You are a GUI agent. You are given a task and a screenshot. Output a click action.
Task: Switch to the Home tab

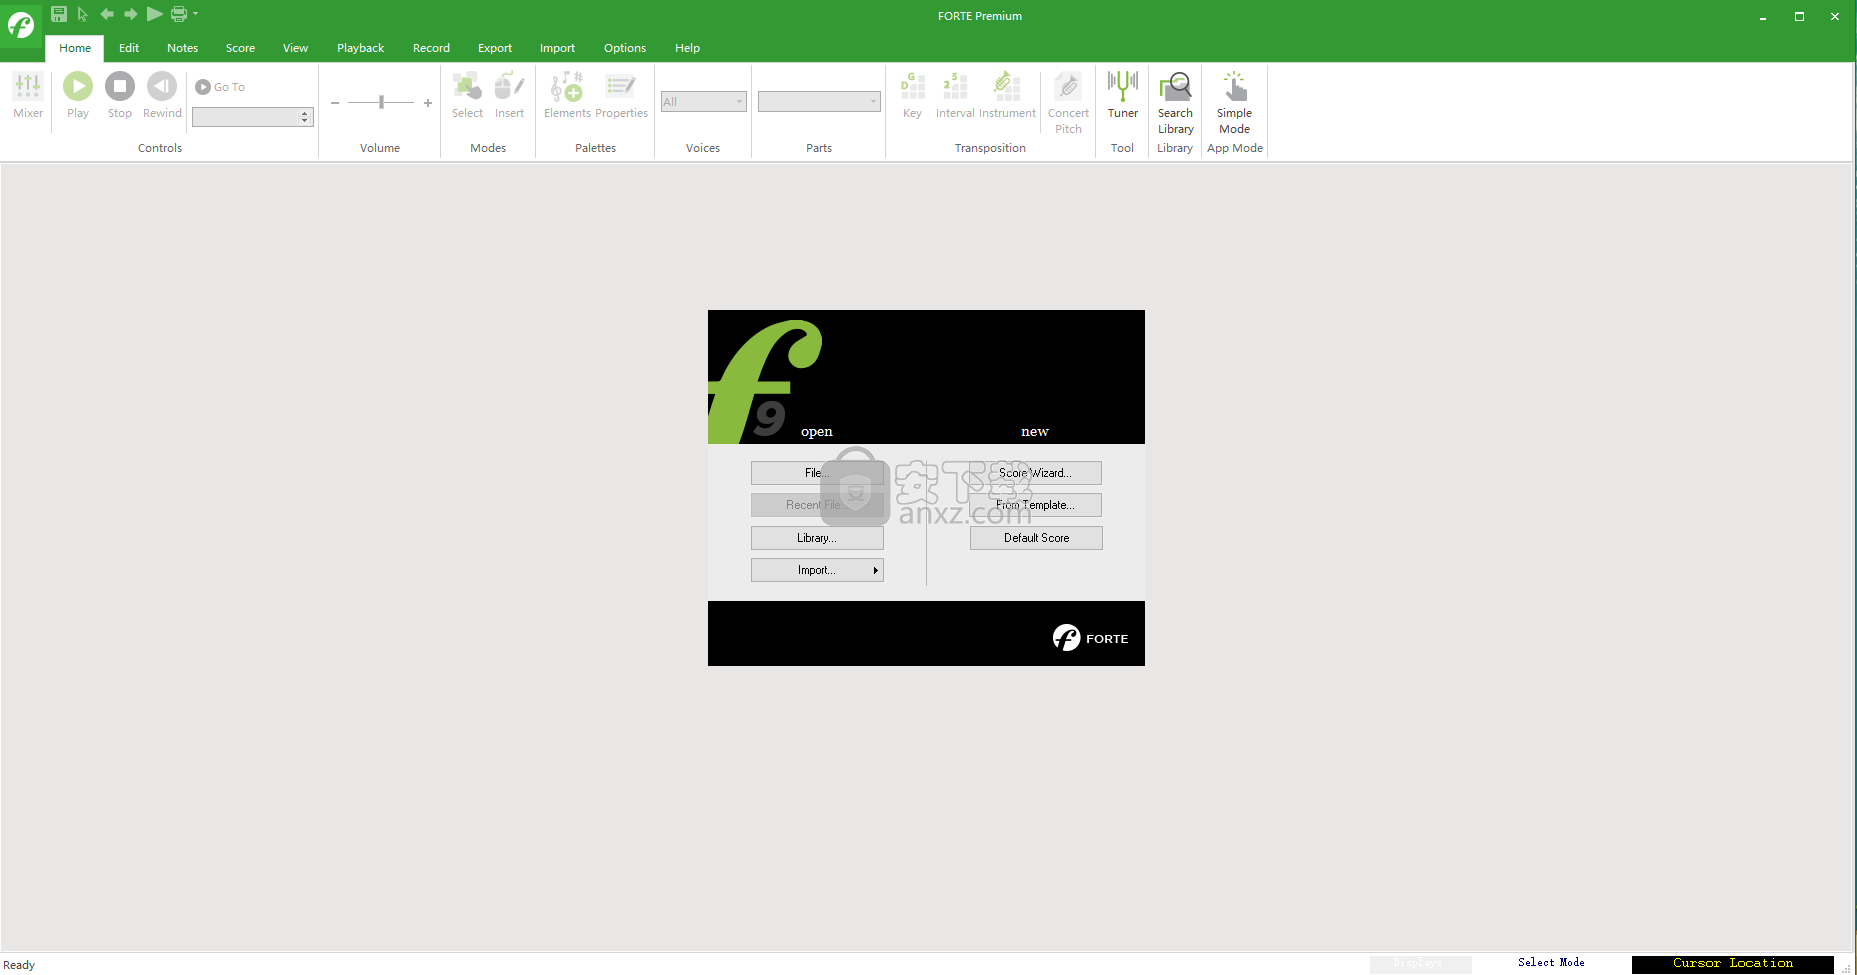(x=75, y=48)
